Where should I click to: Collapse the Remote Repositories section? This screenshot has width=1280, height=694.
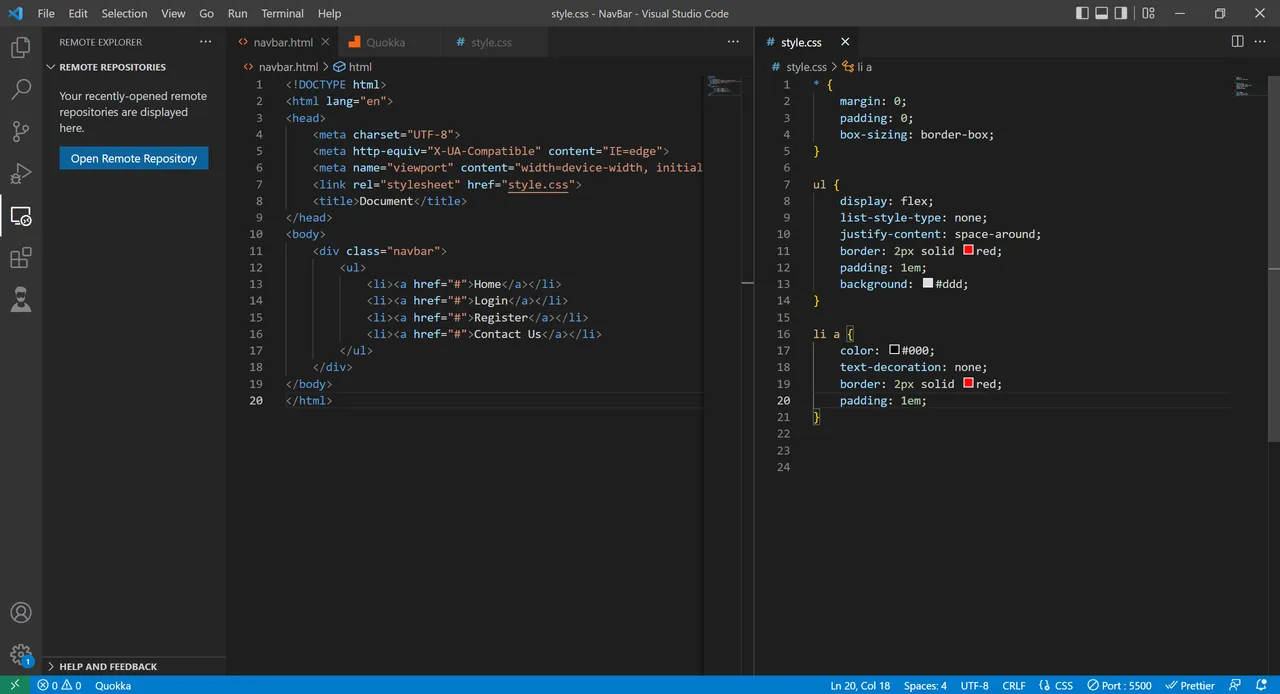112,67
